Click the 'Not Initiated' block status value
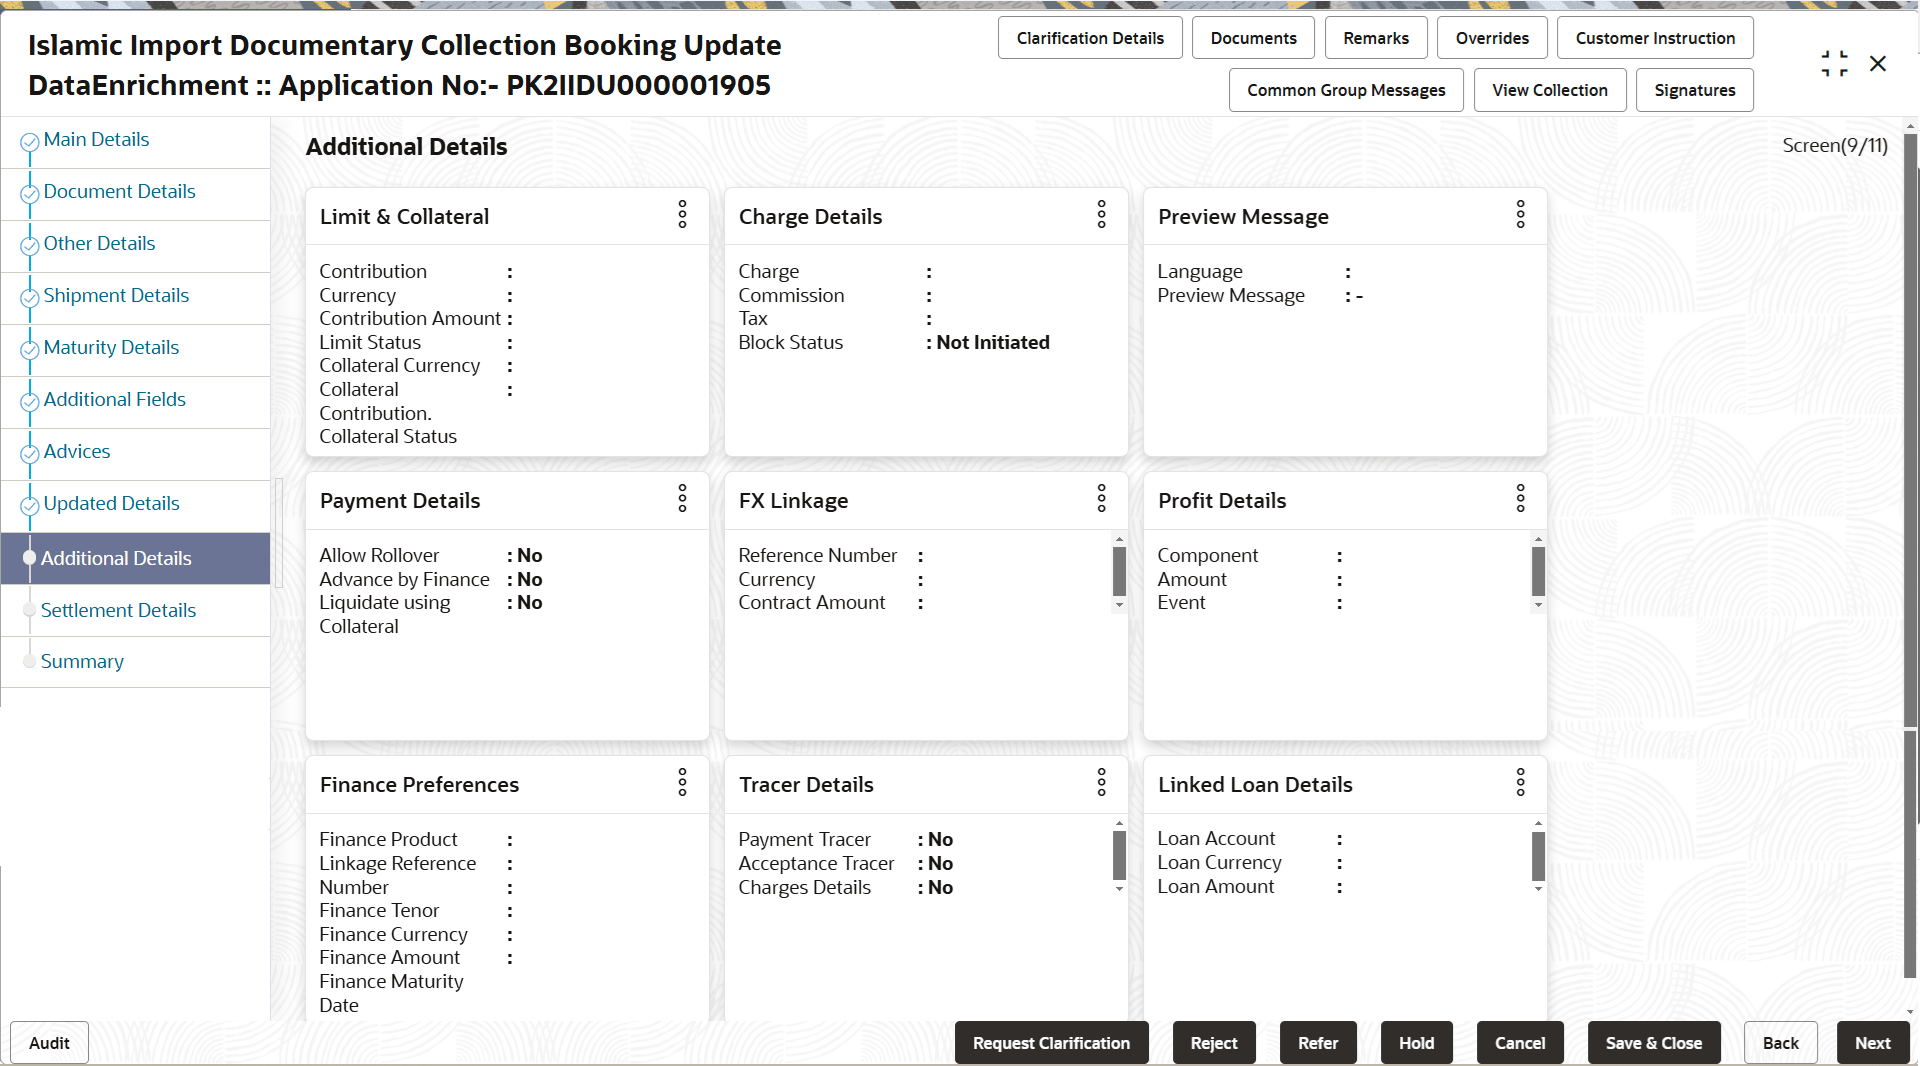Image resolution: width=1920 pixels, height=1066 pixels. (993, 343)
